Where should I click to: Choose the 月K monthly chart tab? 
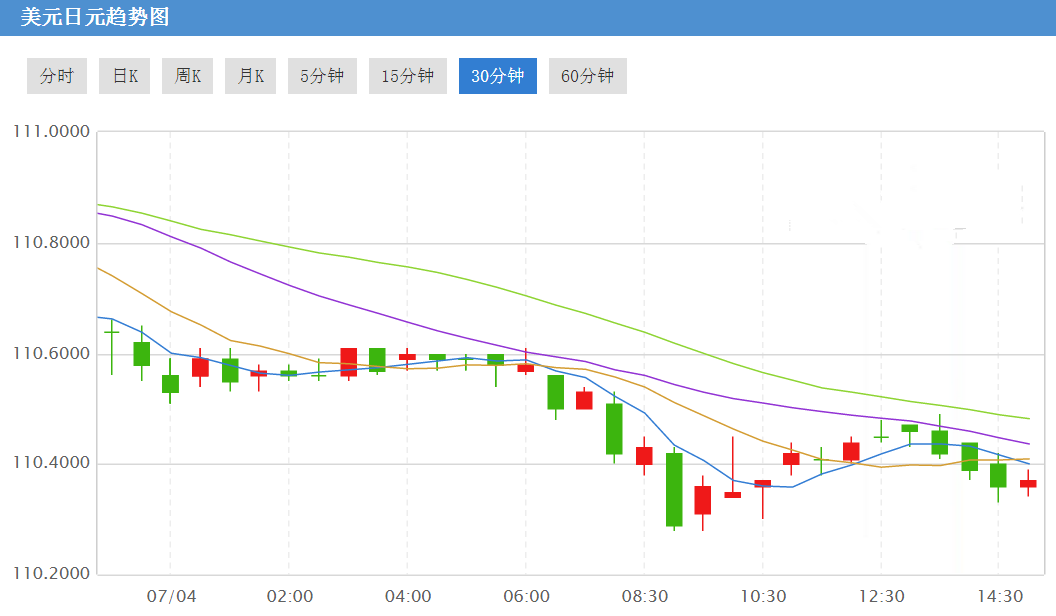pos(251,76)
